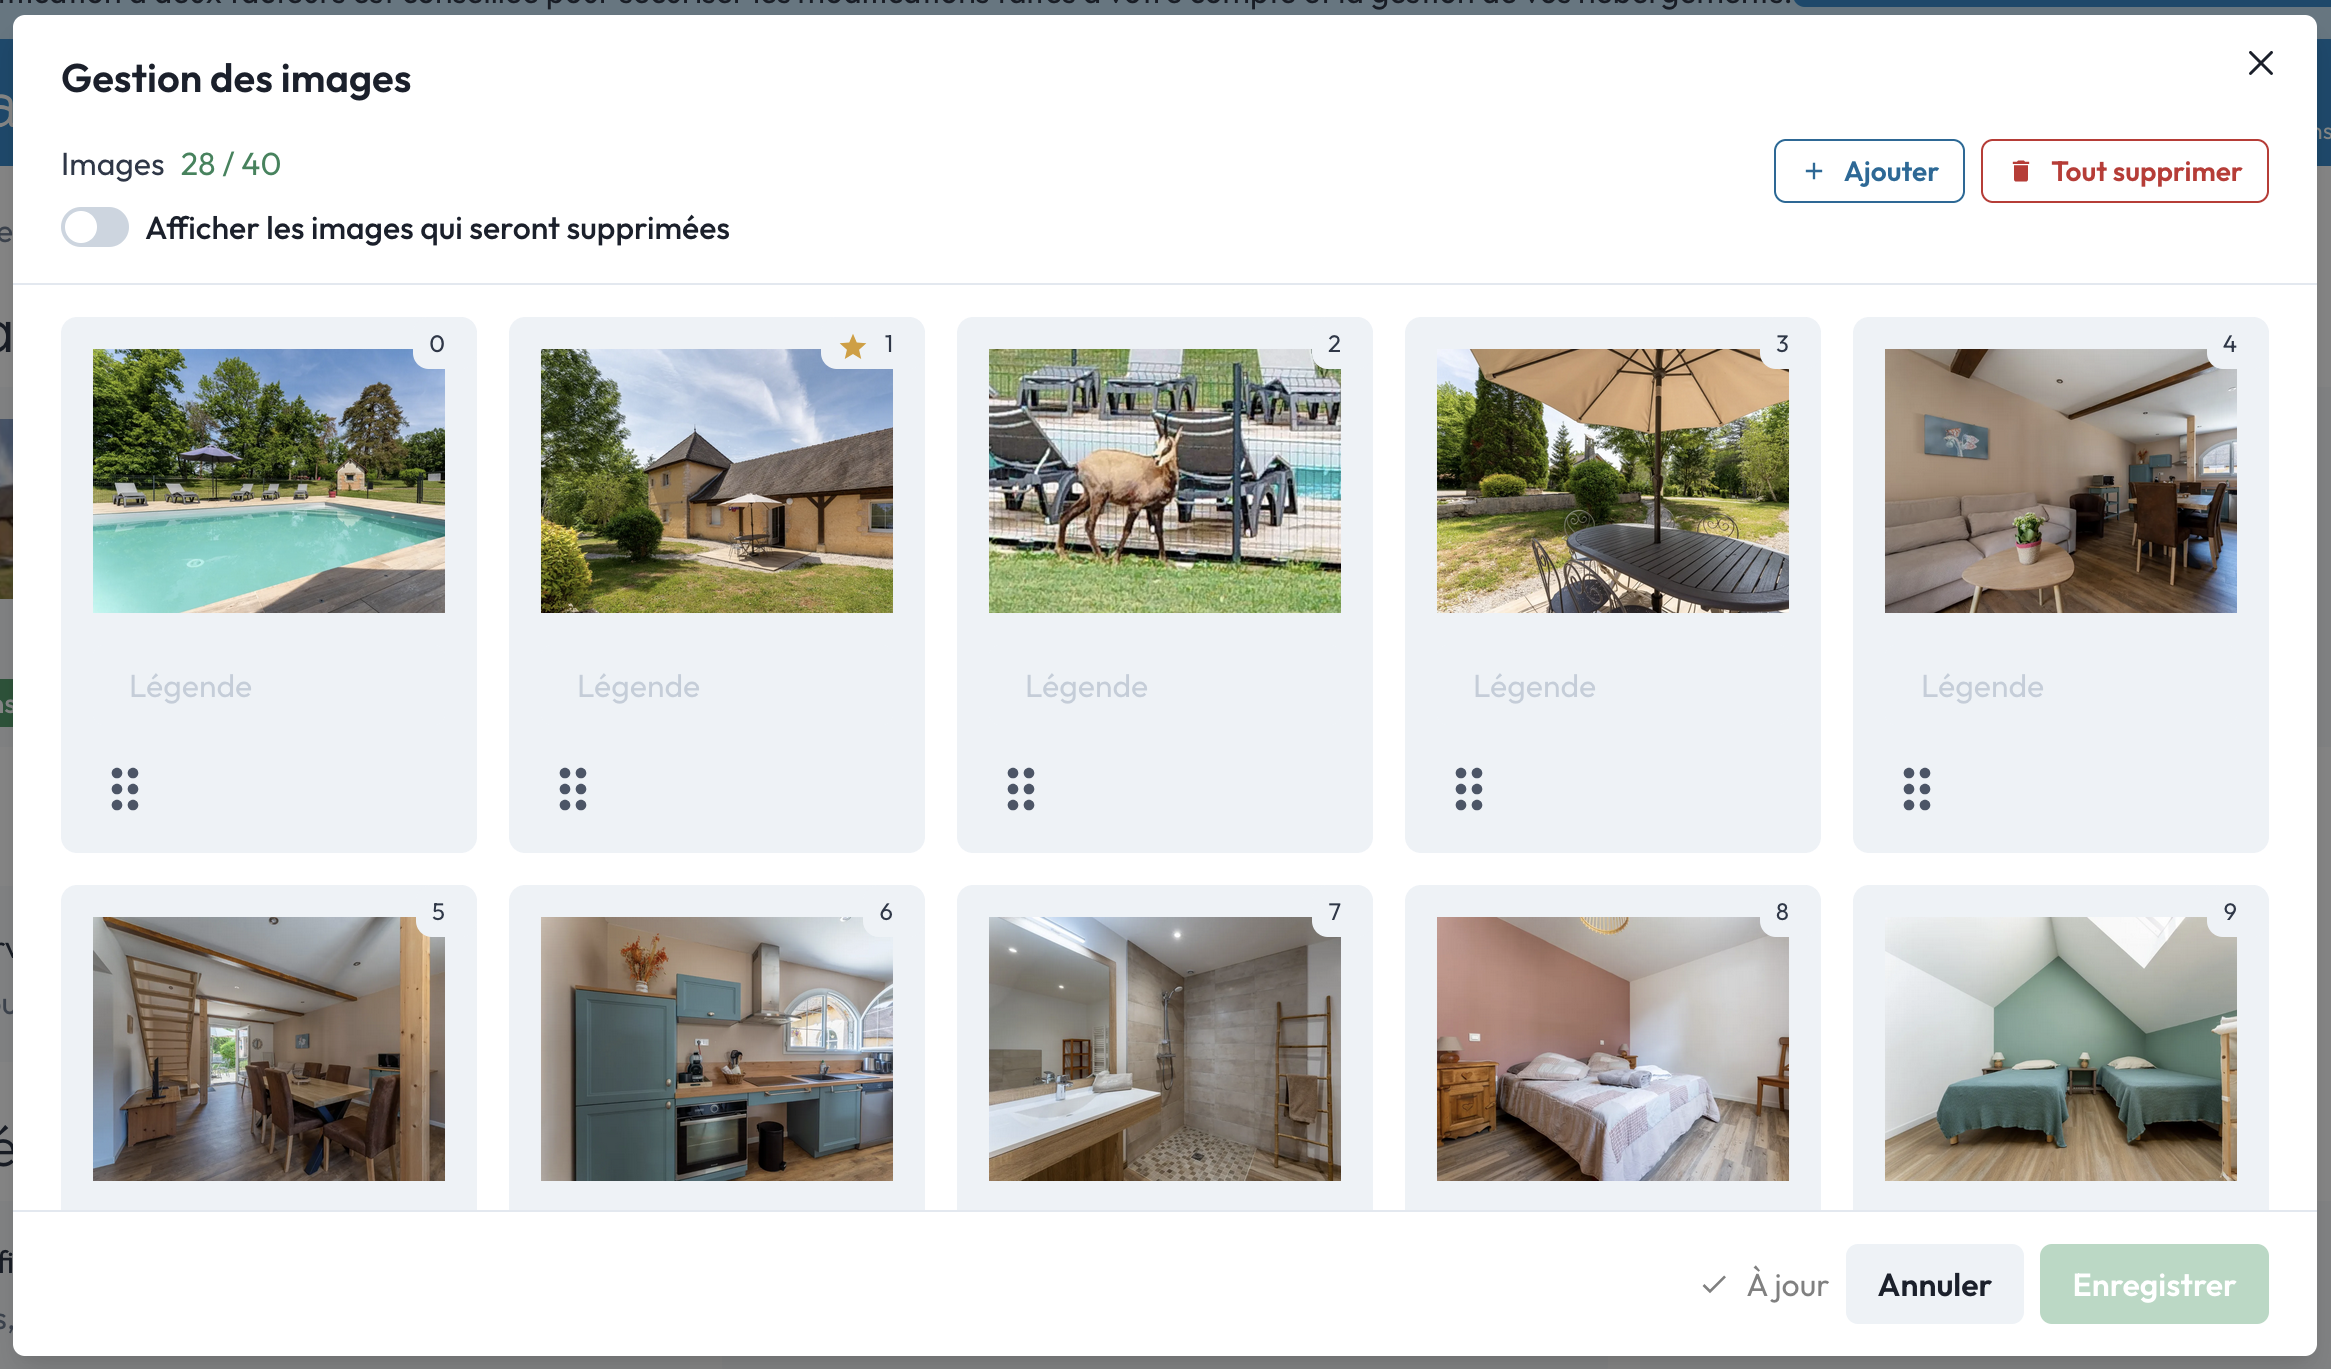Select the chamois by pool thumbnail numbered 2
This screenshot has width=2331, height=1369.
click(1165, 481)
